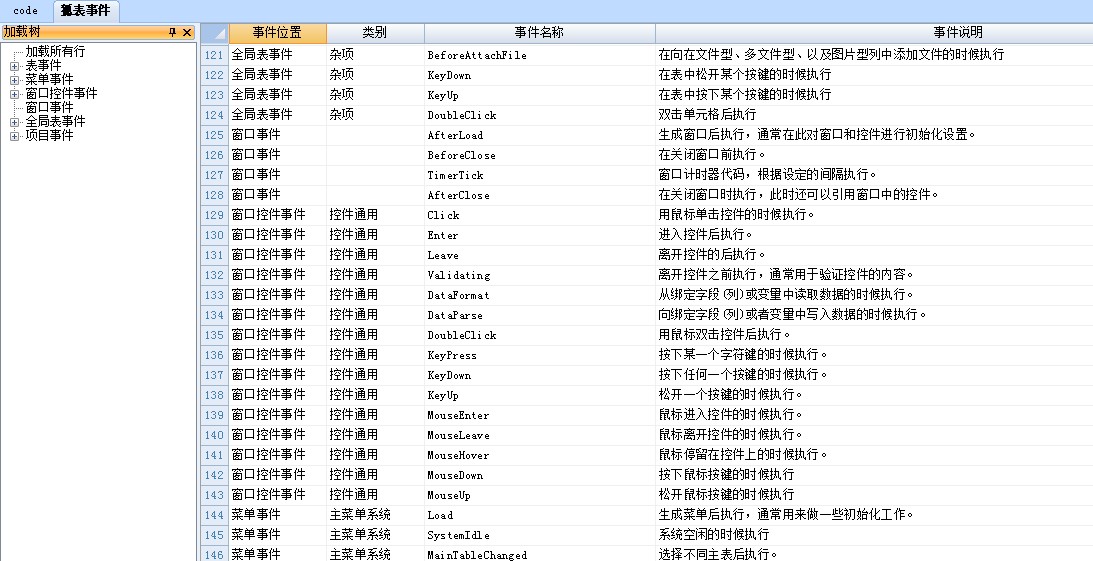The width and height of the screenshot is (1093, 561).
Task: Select 加载所有行 in the load tree
Action: [x=55, y=52]
